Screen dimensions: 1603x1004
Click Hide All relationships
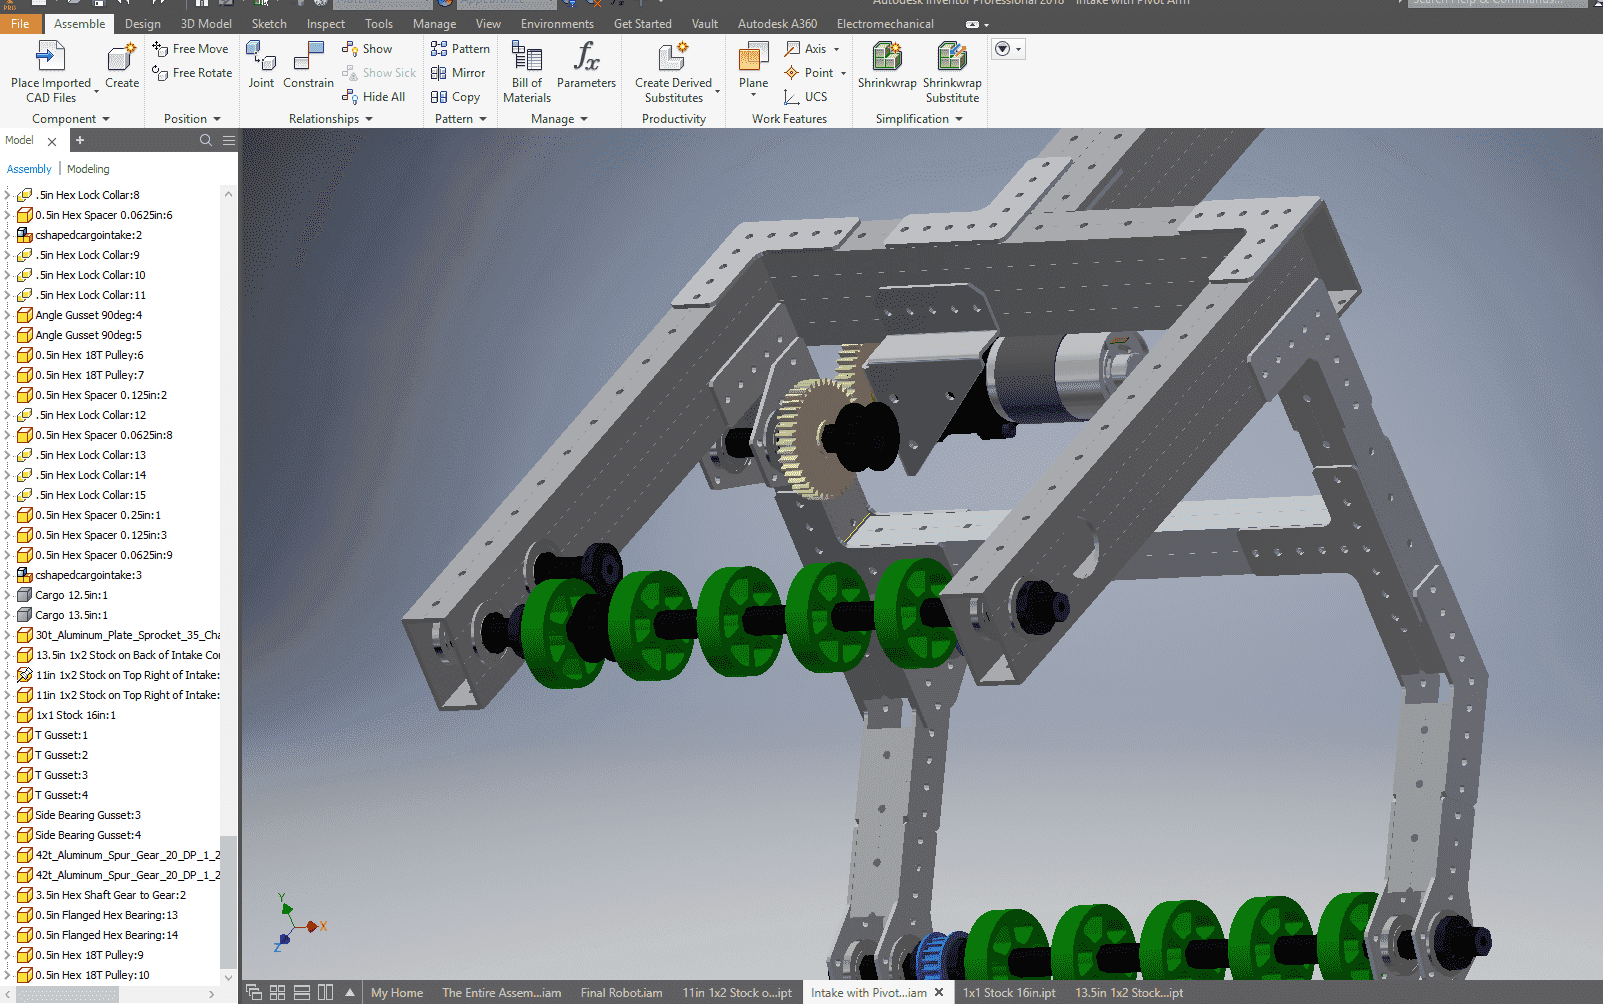click(374, 97)
